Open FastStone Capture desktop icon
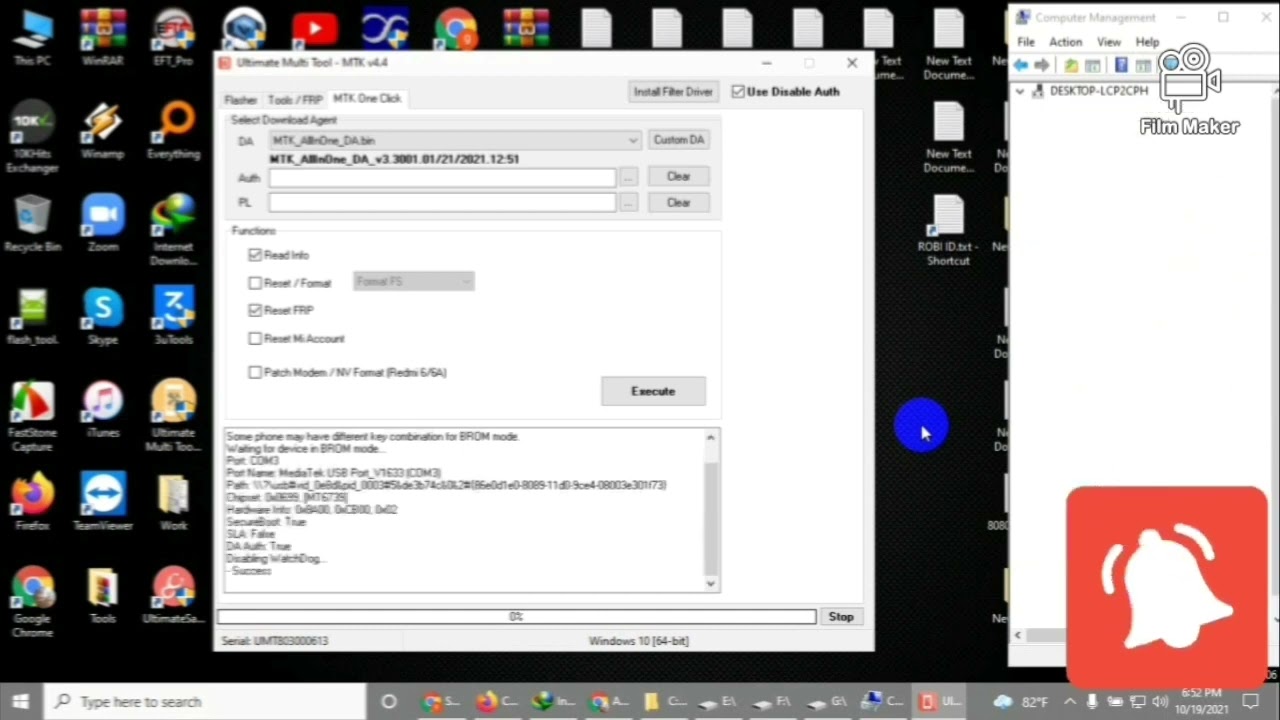 (32, 416)
